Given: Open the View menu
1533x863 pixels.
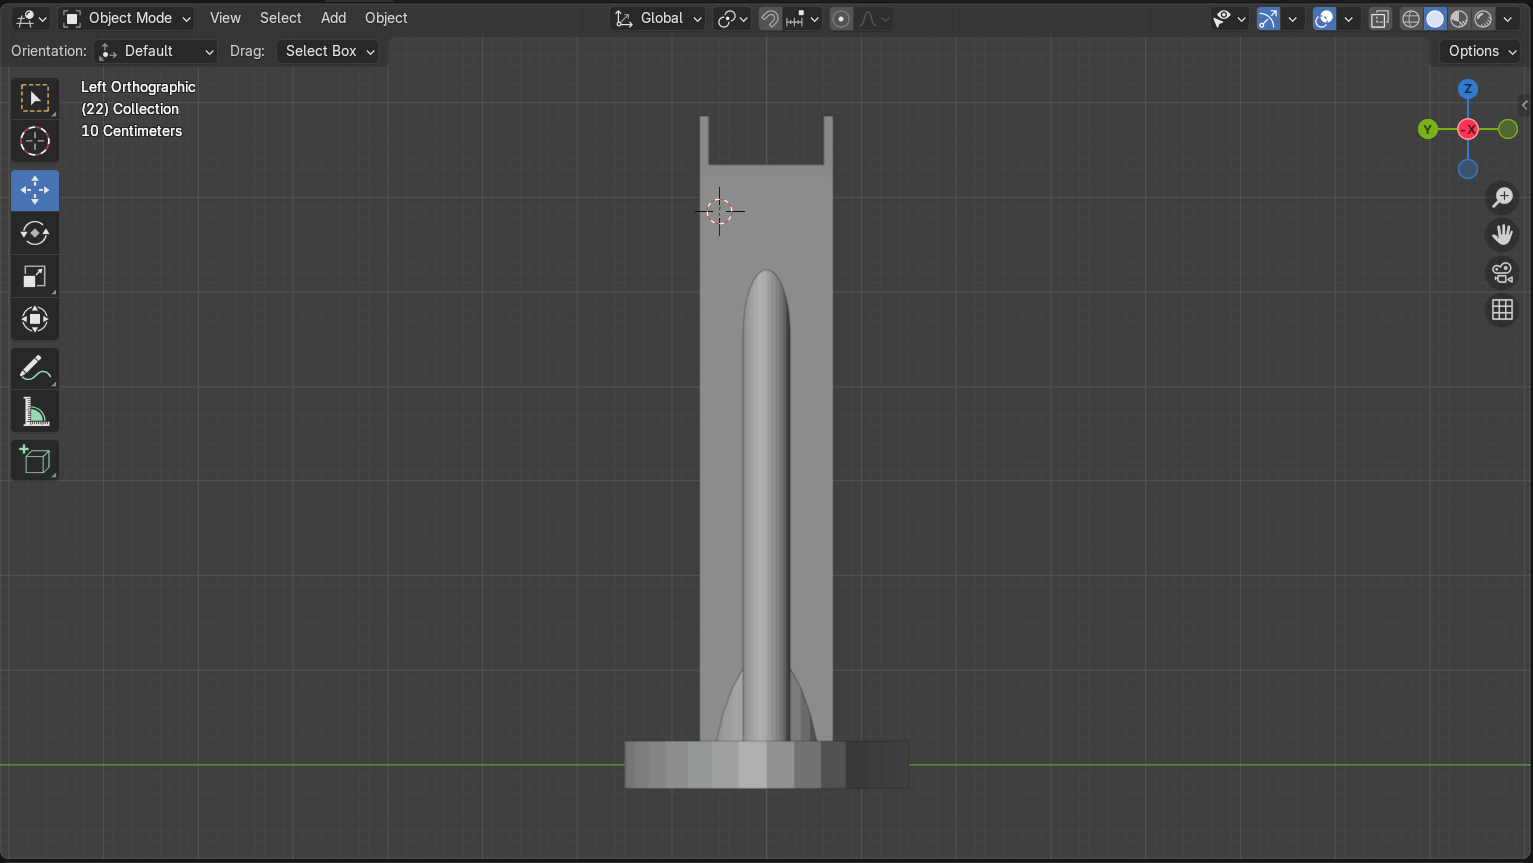Looking at the screenshot, I should tap(225, 18).
